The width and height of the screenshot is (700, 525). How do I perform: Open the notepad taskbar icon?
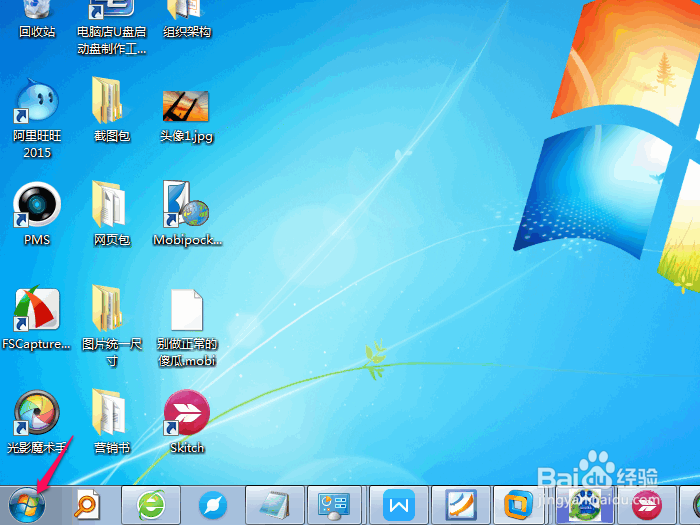pos(275,505)
